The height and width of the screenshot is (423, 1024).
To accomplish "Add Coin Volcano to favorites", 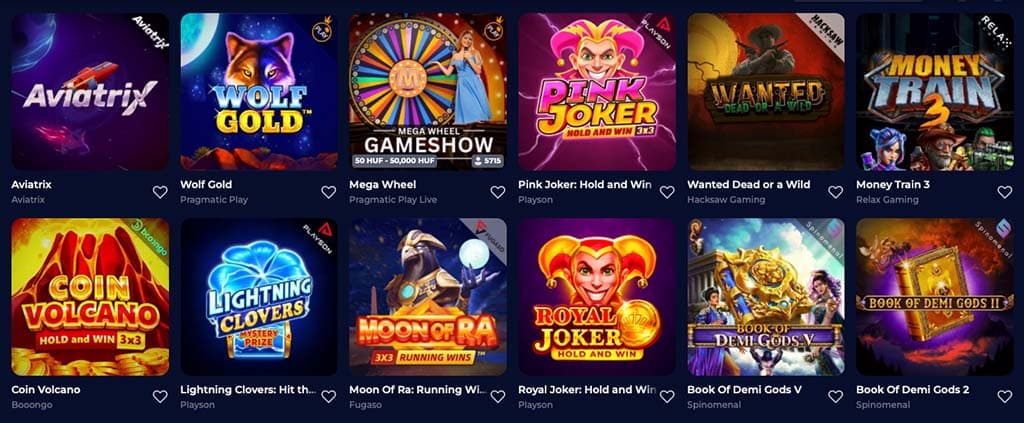I will point(160,396).
